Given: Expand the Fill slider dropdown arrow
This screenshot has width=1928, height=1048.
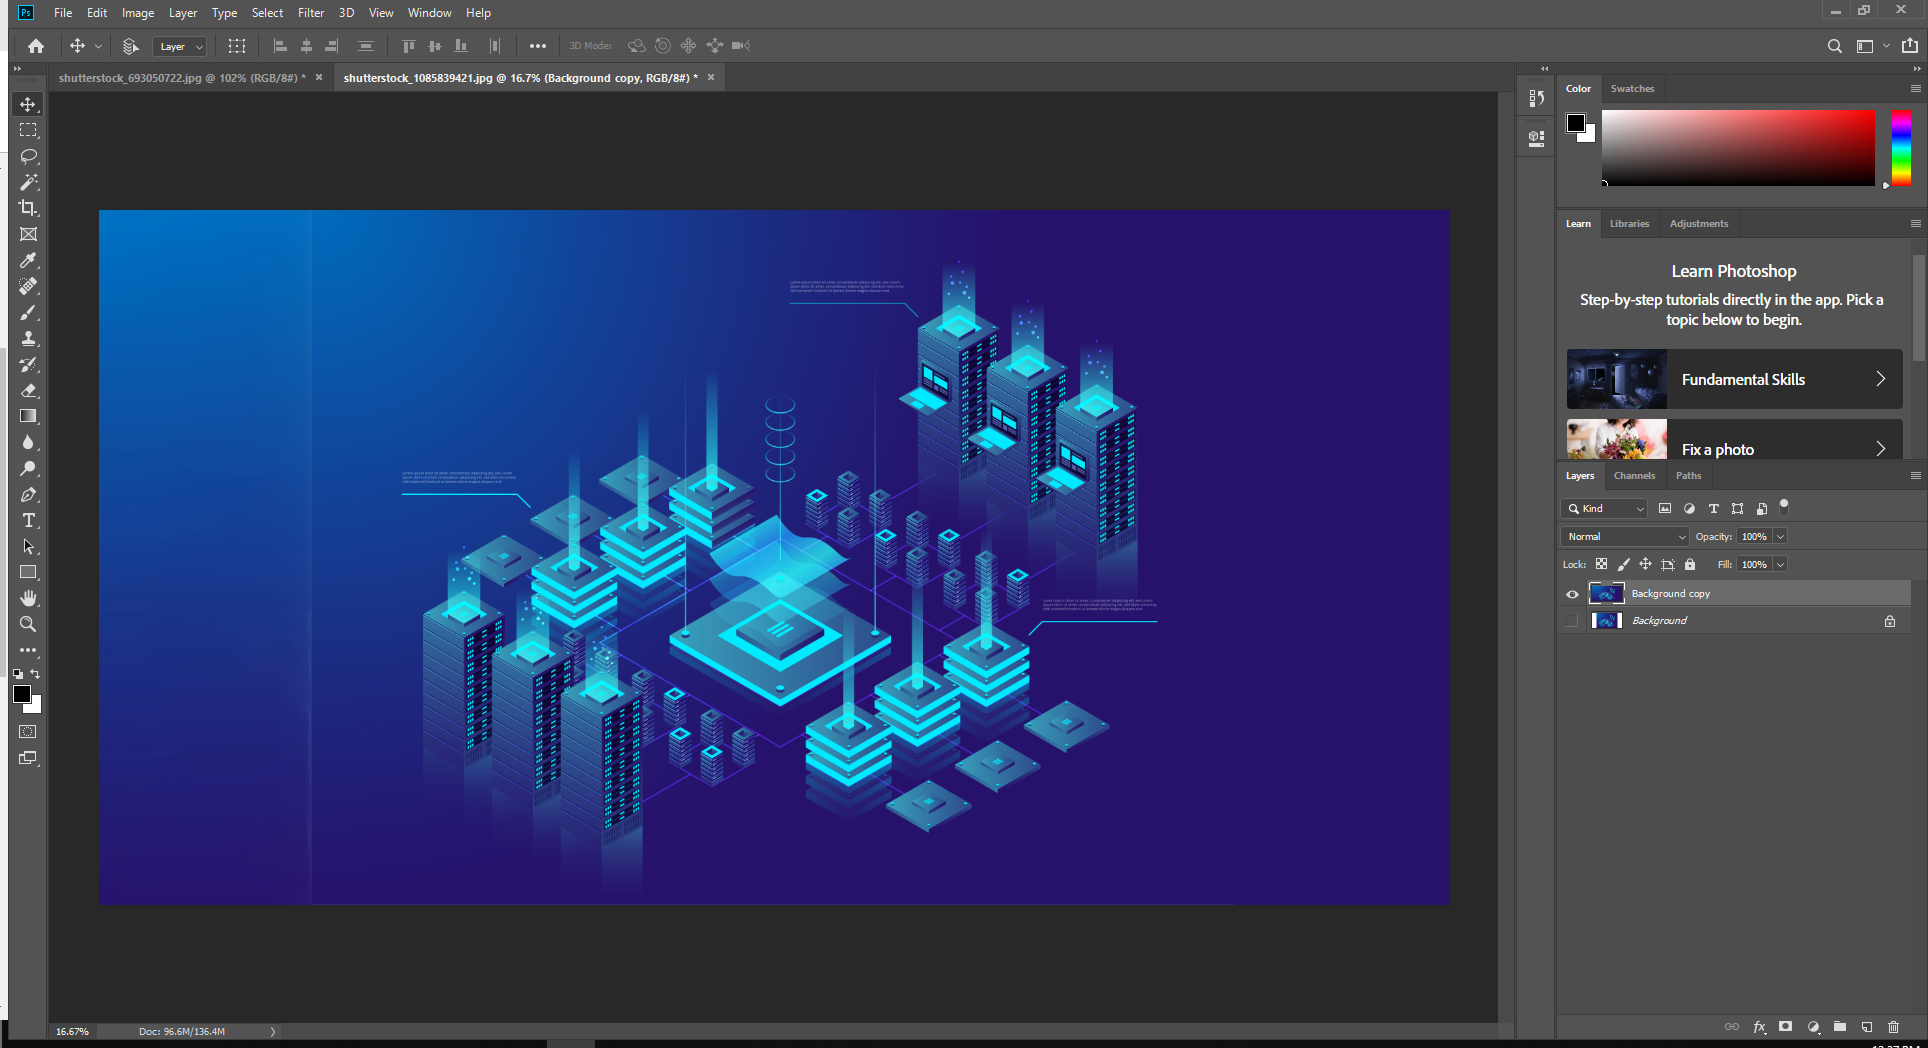Looking at the screenshot, I should [1780, 564].
